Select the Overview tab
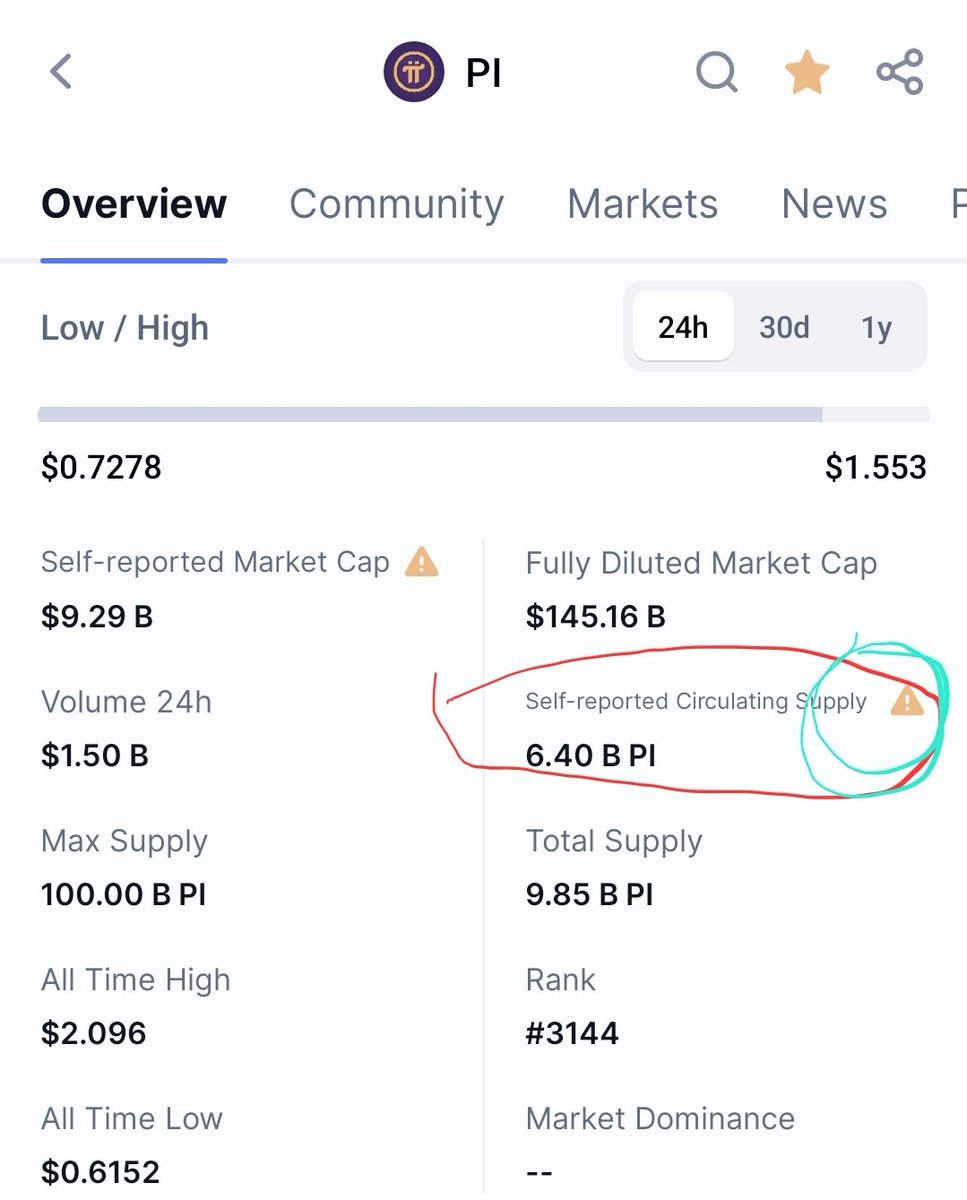Screen dimensions: 967x1200 click(134, 204)
